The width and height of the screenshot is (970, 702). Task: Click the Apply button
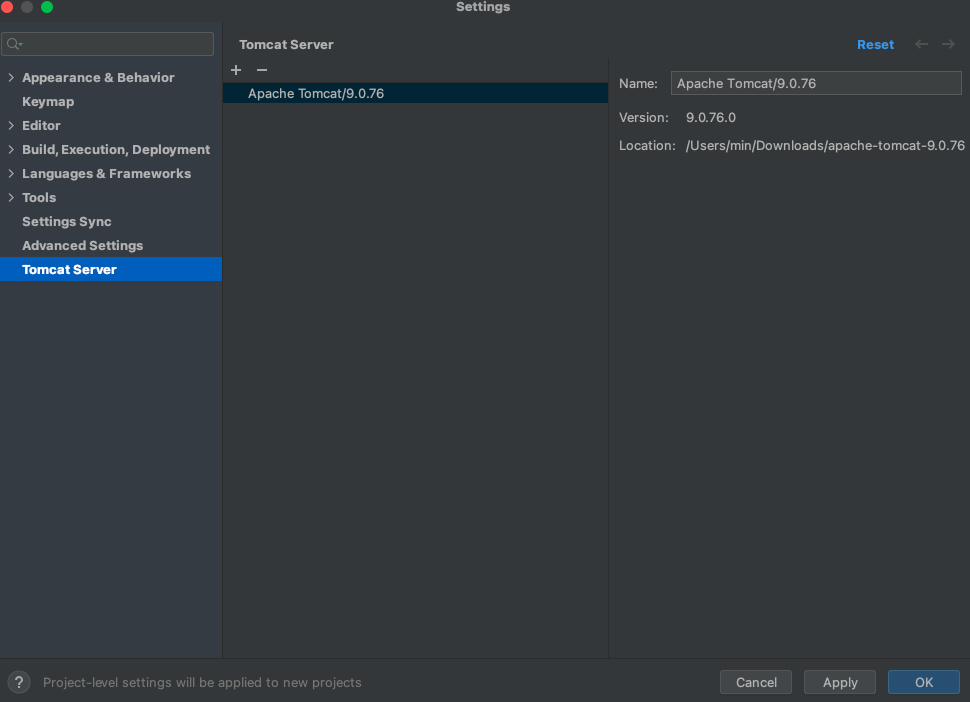(x=840, y=682)
